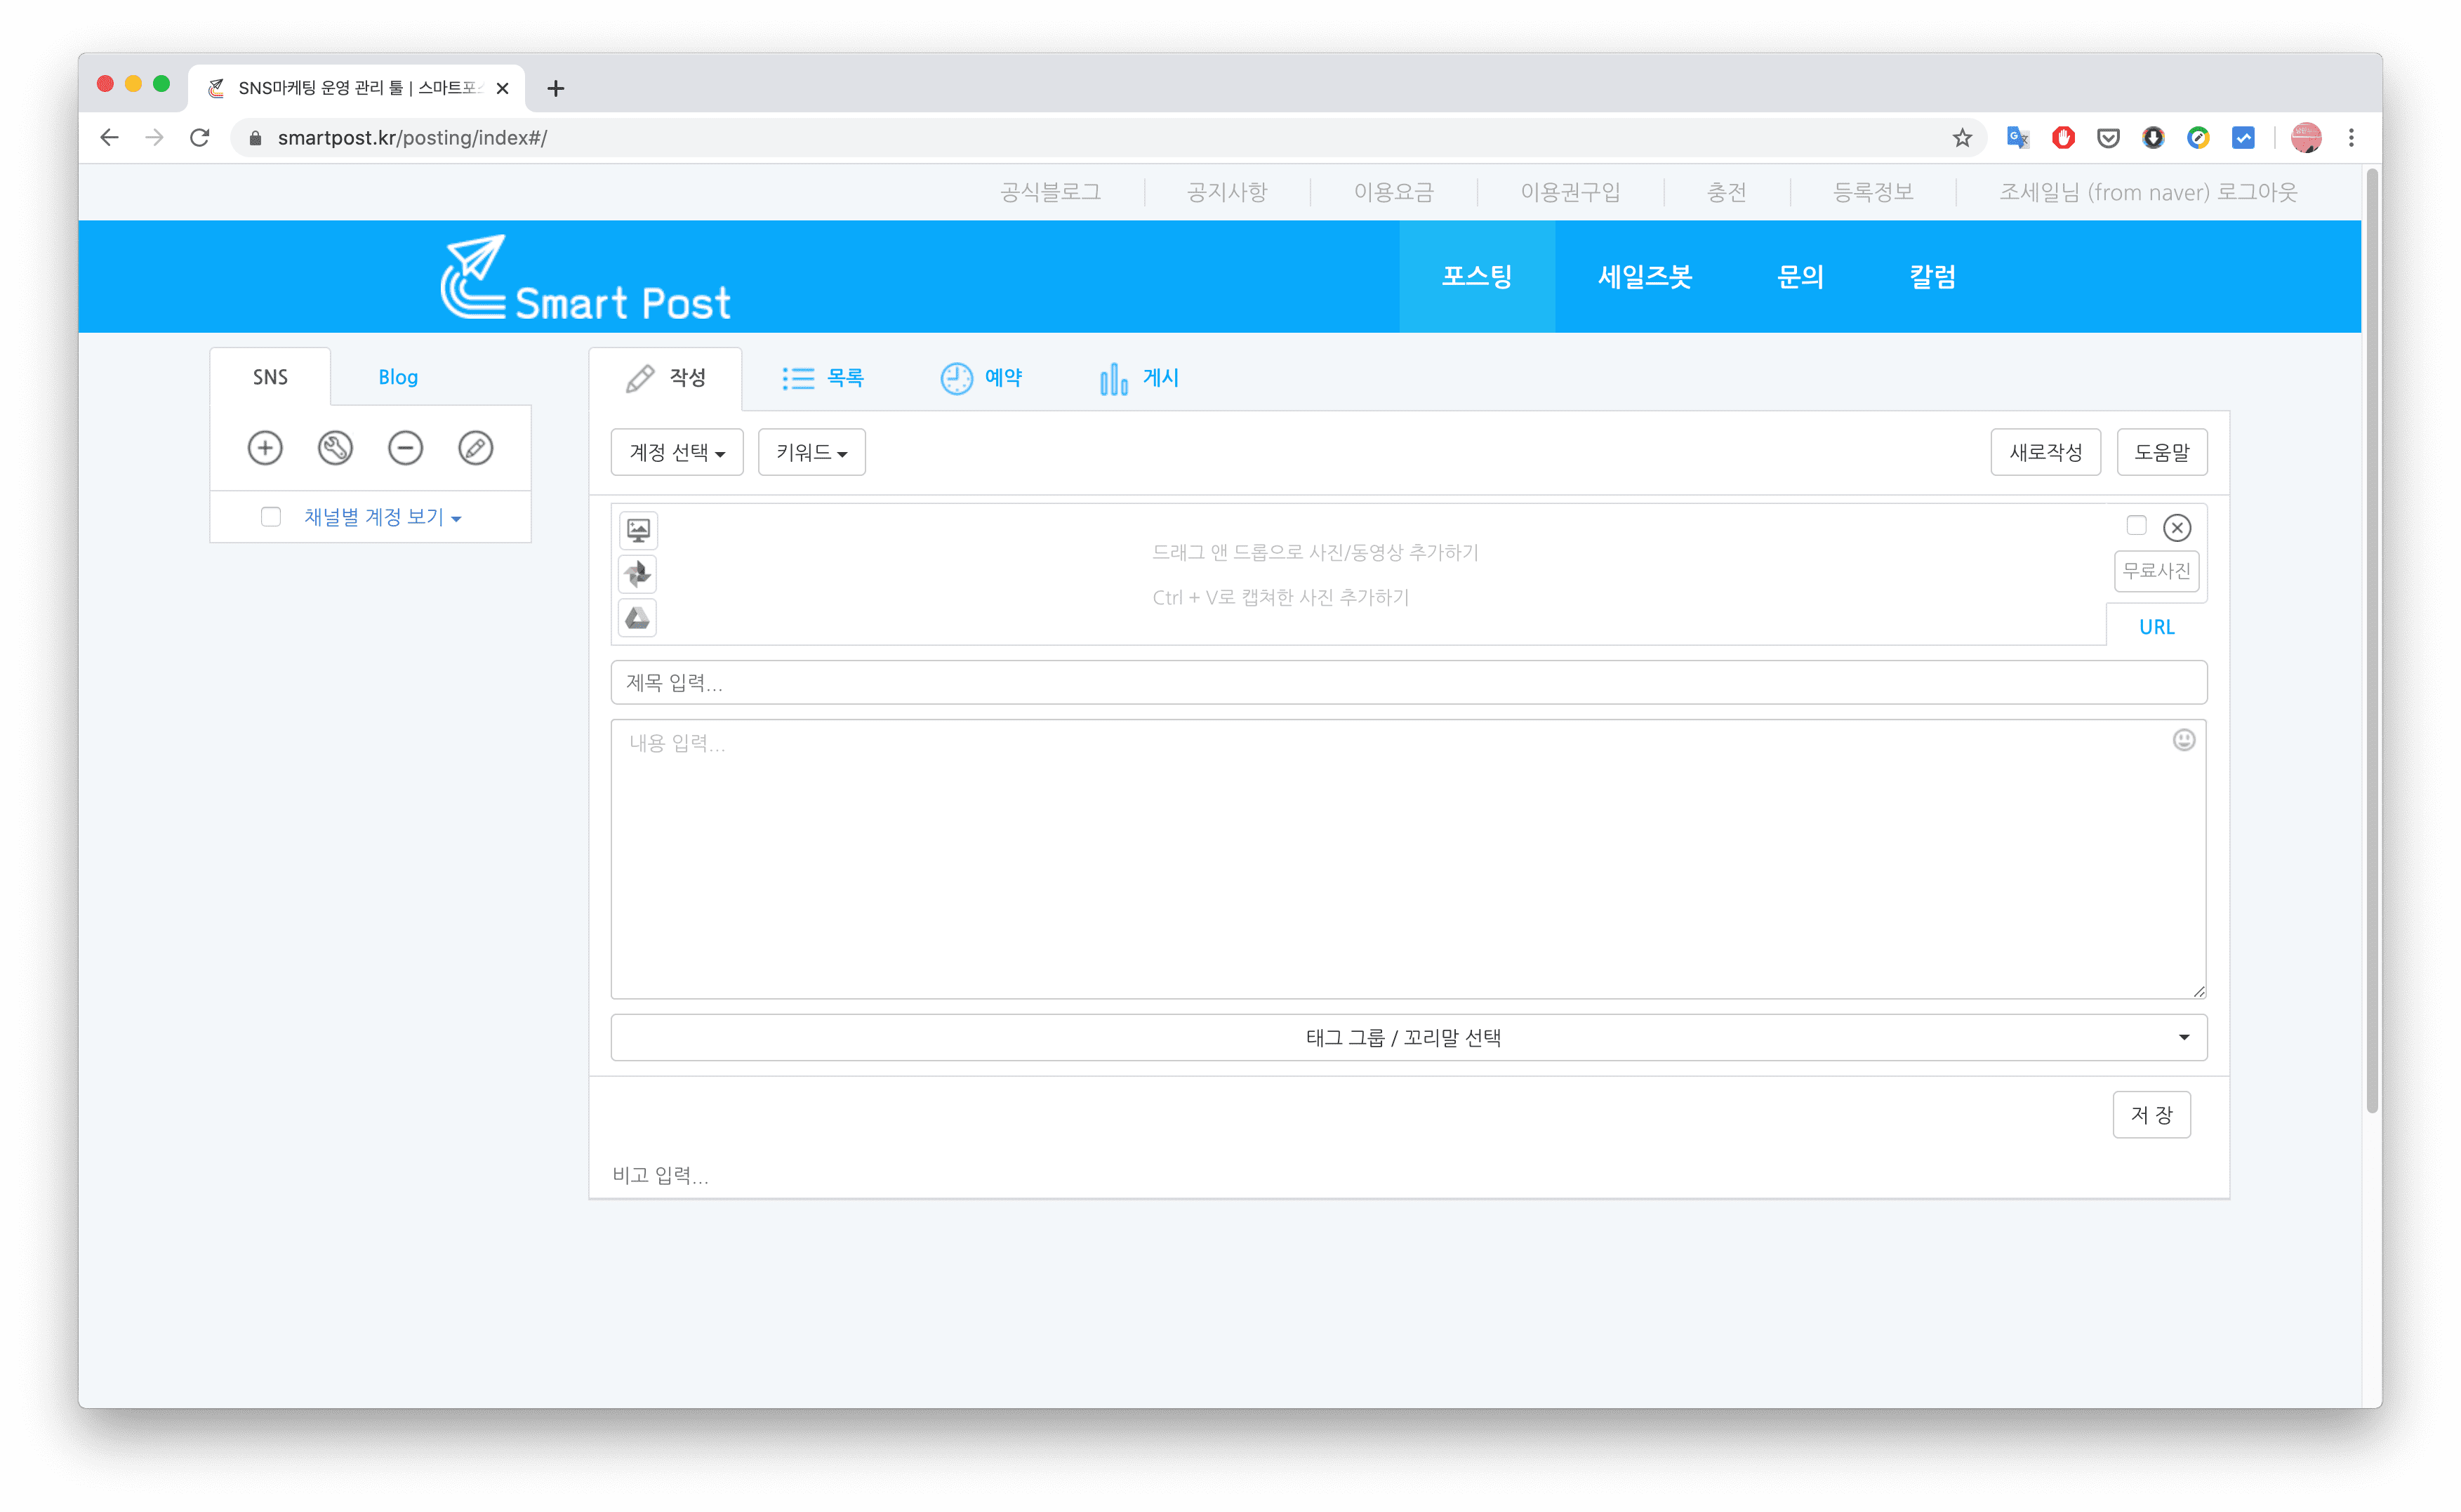Click the 저 장 save button
This screenshot has width=2461, height=1512.
point(2151,1114)
